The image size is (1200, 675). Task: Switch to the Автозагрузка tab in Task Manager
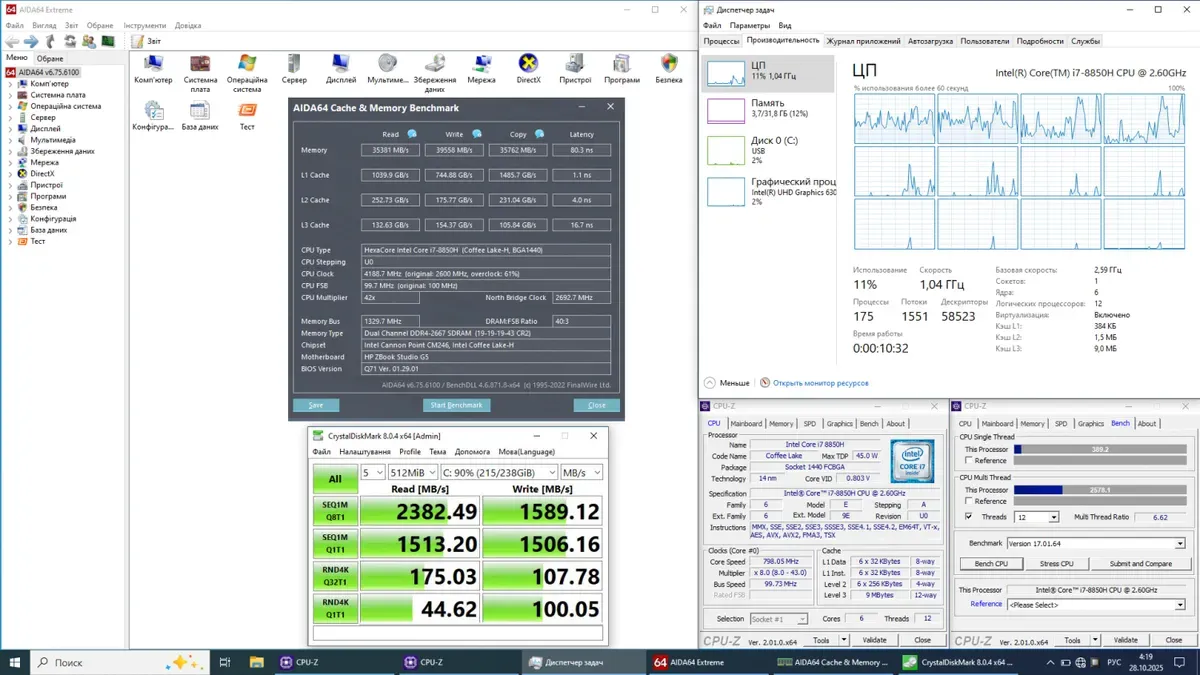(x=930, y=41)
